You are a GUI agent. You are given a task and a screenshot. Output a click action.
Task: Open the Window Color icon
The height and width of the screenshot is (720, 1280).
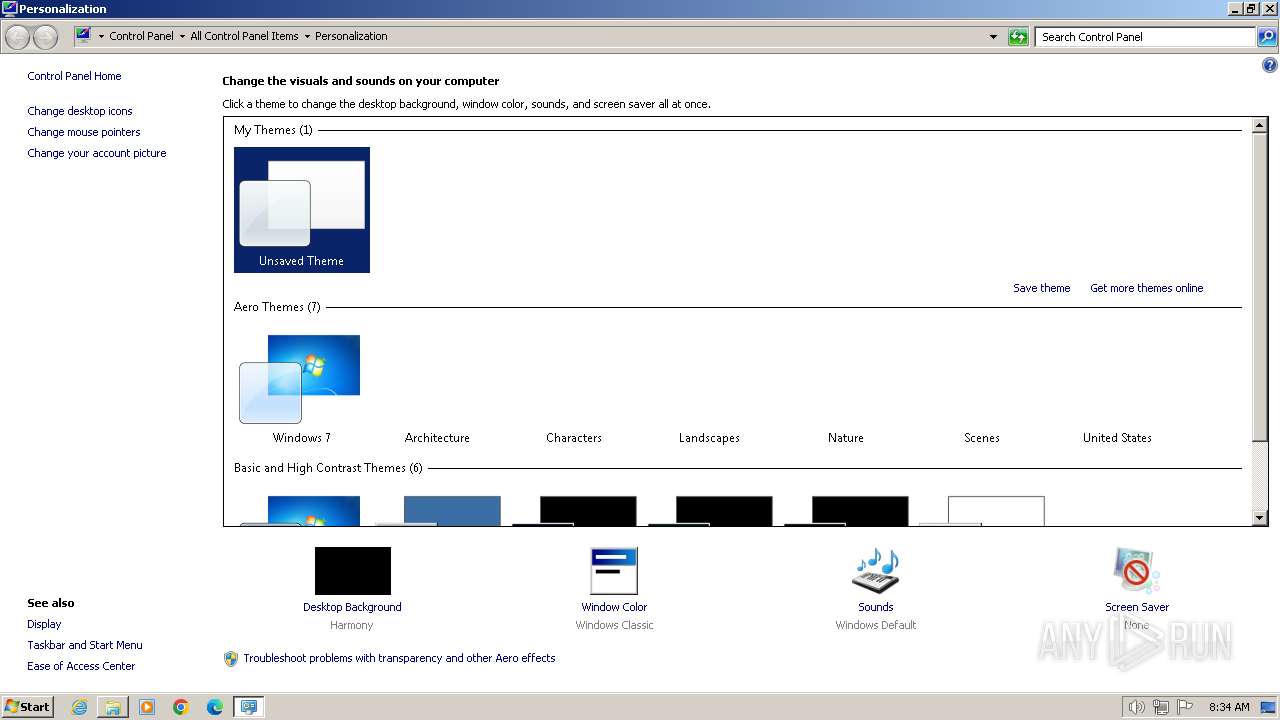pyautogui.click(x=613, y=571)
